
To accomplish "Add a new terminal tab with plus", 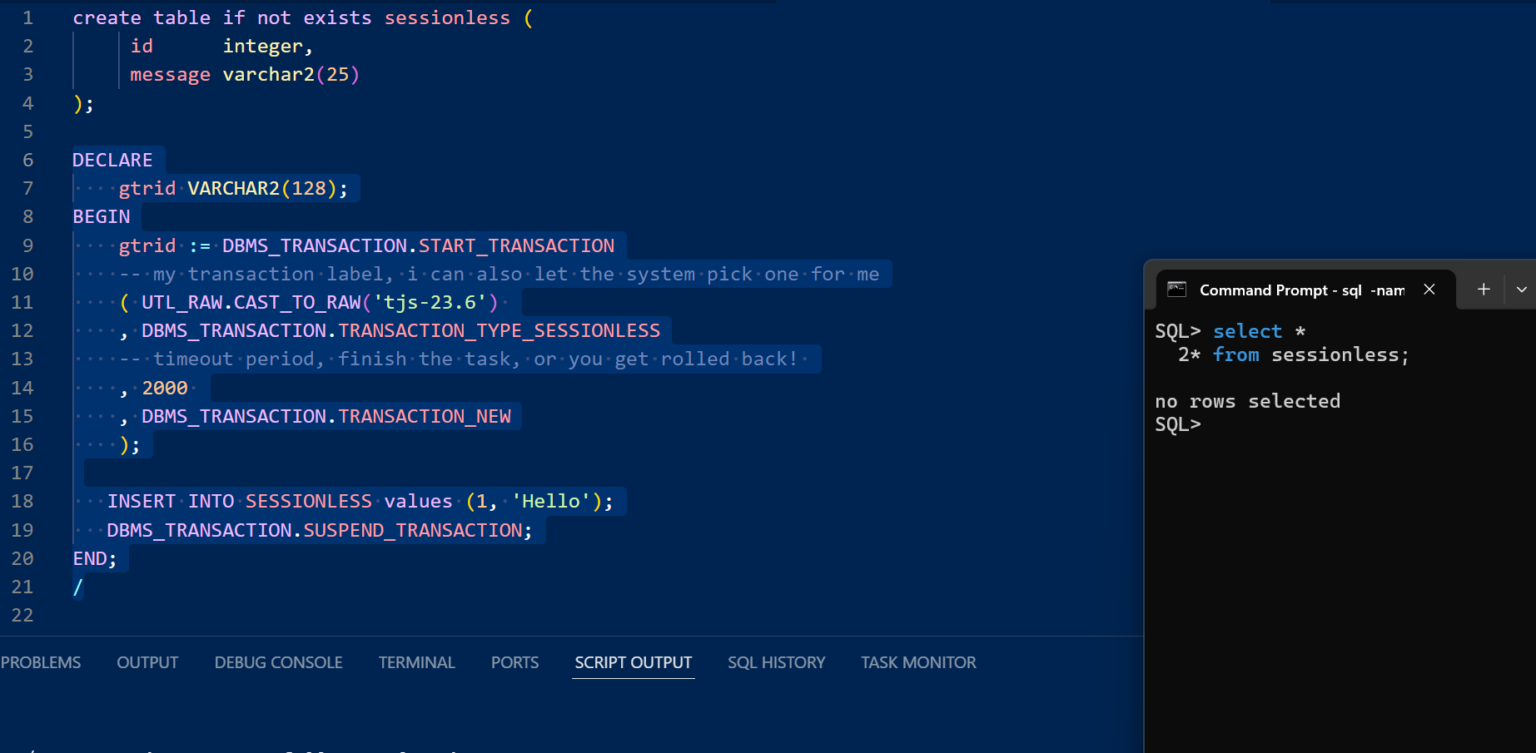I will [x=1484, y=289].
